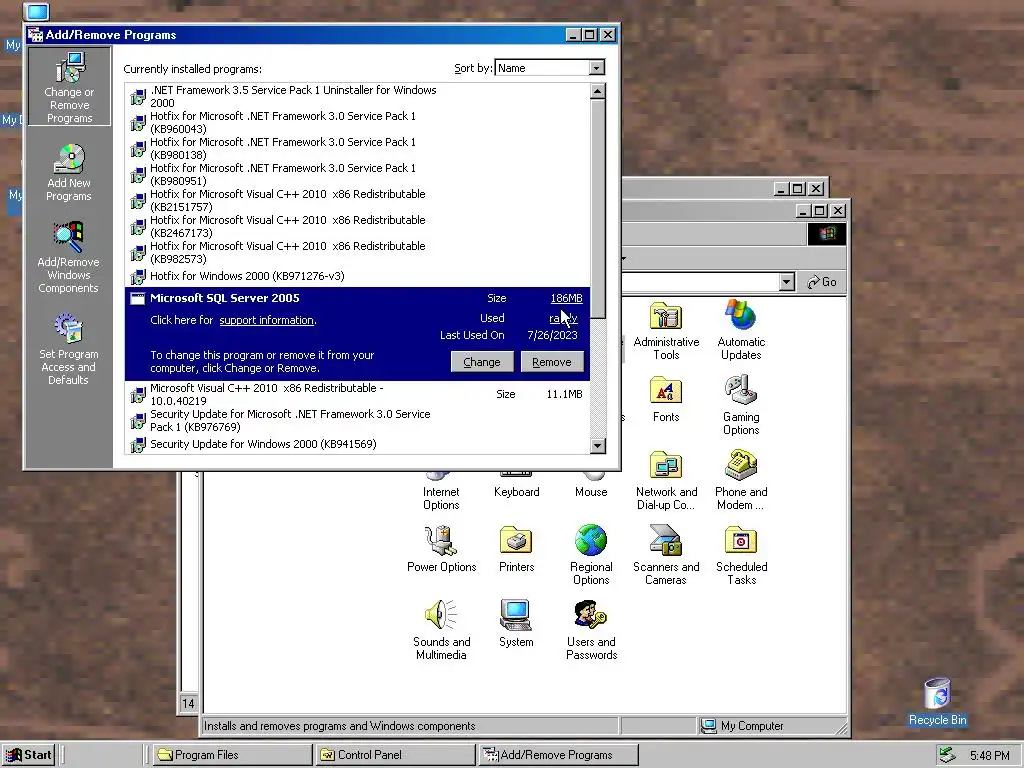Image resolution: width=1024 pixels, height=768 pixels.
Task: Select Internet Options in Control Panel
Action: [x=441, y=493]
